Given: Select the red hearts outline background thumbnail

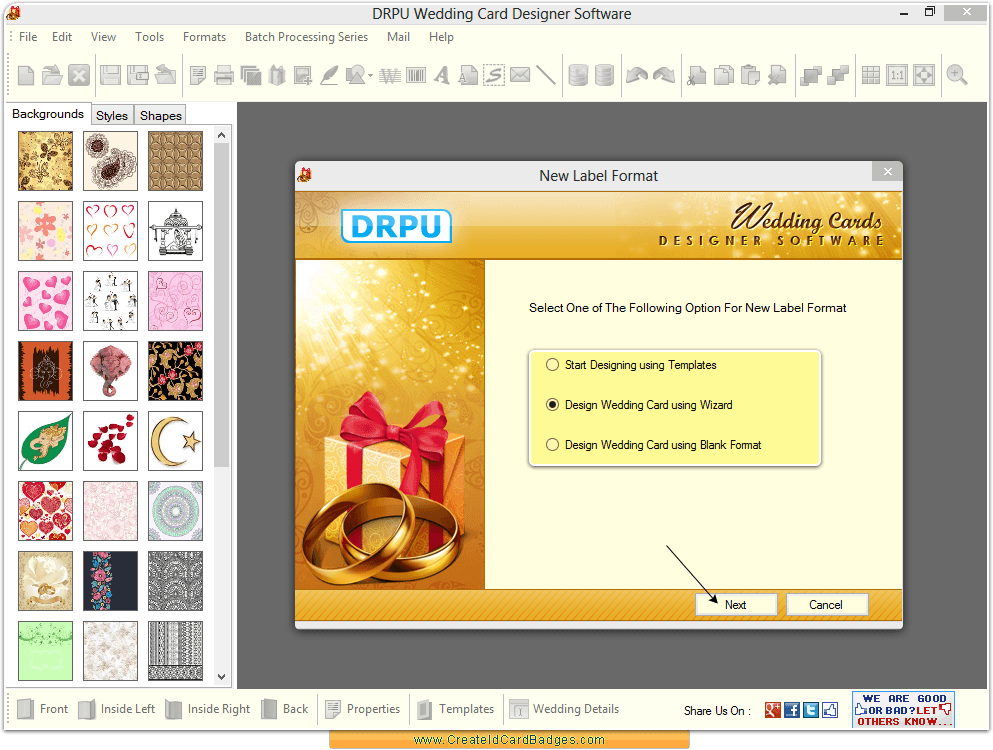Looking at the screenshot, I should point(110,231).
